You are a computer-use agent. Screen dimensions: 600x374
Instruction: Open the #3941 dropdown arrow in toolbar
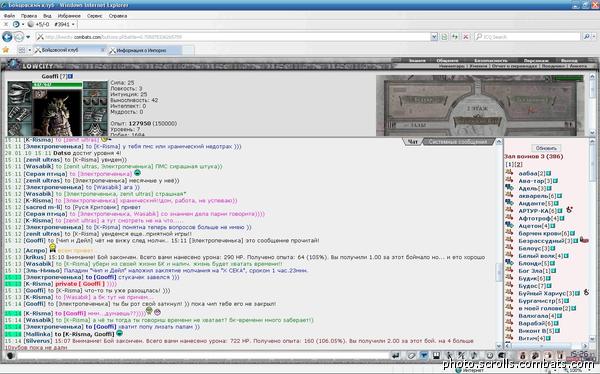(73, 24)
